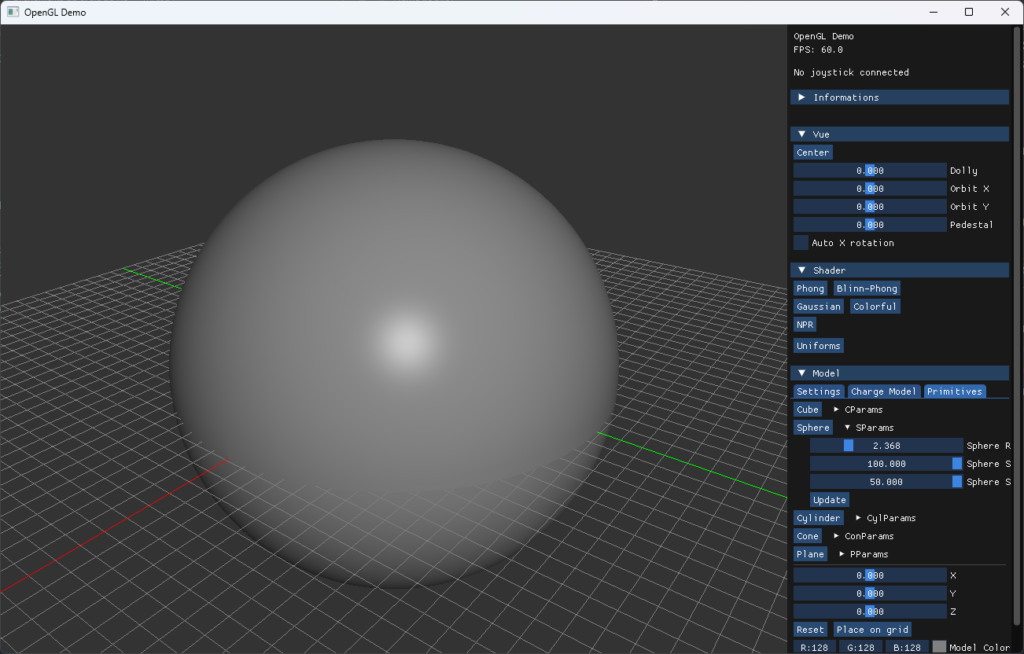Click Update under sphere parameters
This screenshot has height=654, width=1024.
829,500
